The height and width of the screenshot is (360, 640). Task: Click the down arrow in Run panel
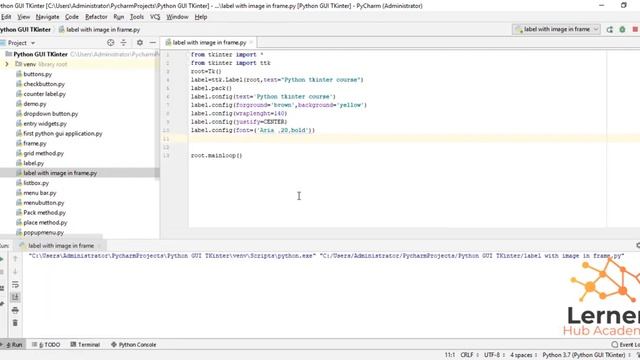15,271
